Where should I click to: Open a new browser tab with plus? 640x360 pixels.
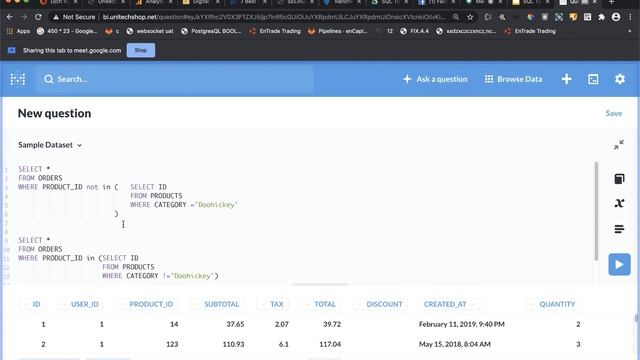(x=611, y=2)
